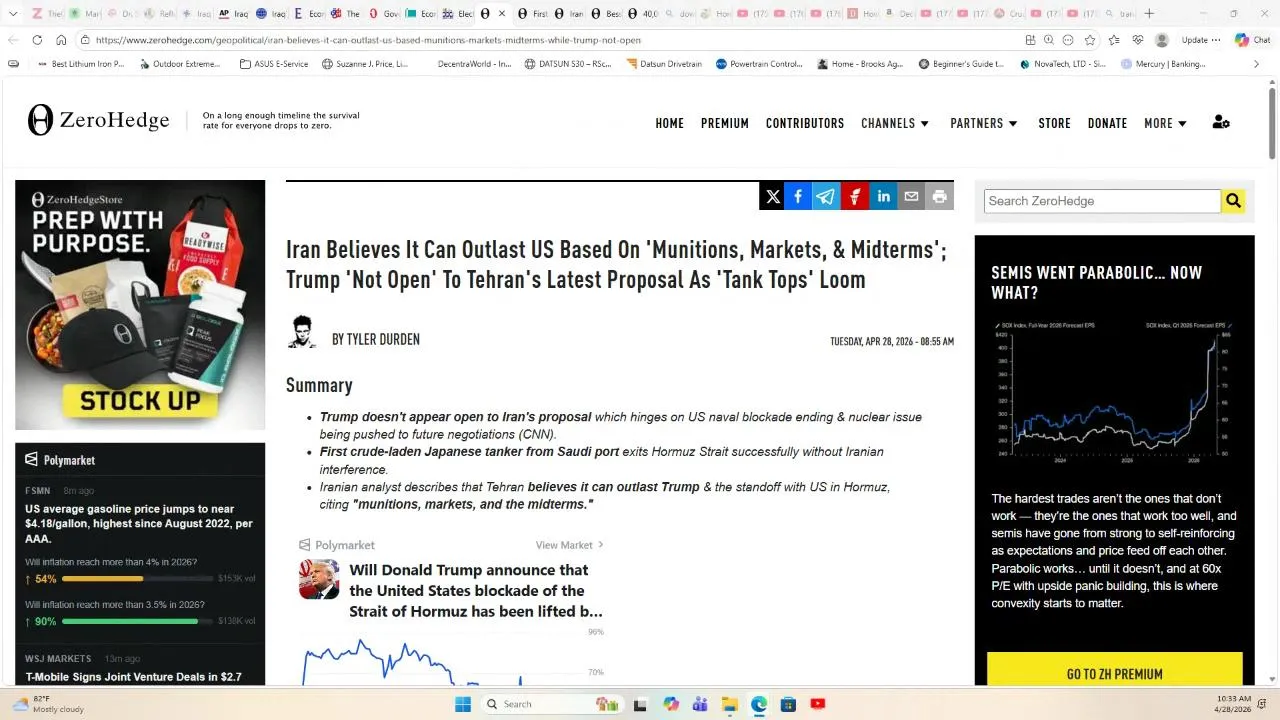Open browser essentials heart icon
Screen dimensions: 1280x720
(1138, 40)
